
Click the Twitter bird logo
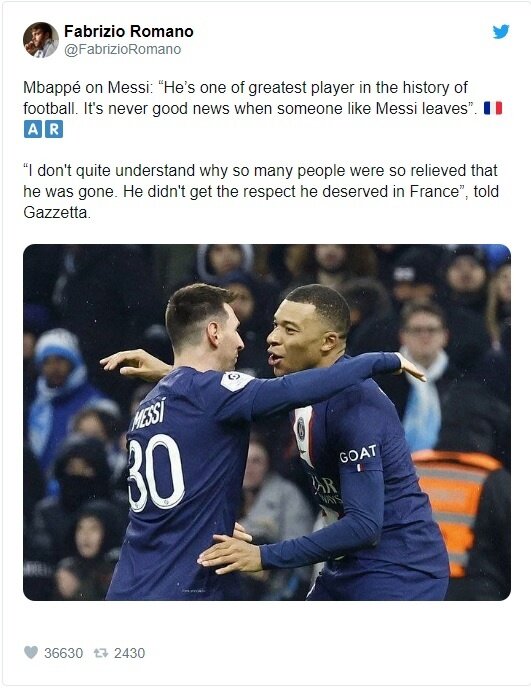point(501,32)
